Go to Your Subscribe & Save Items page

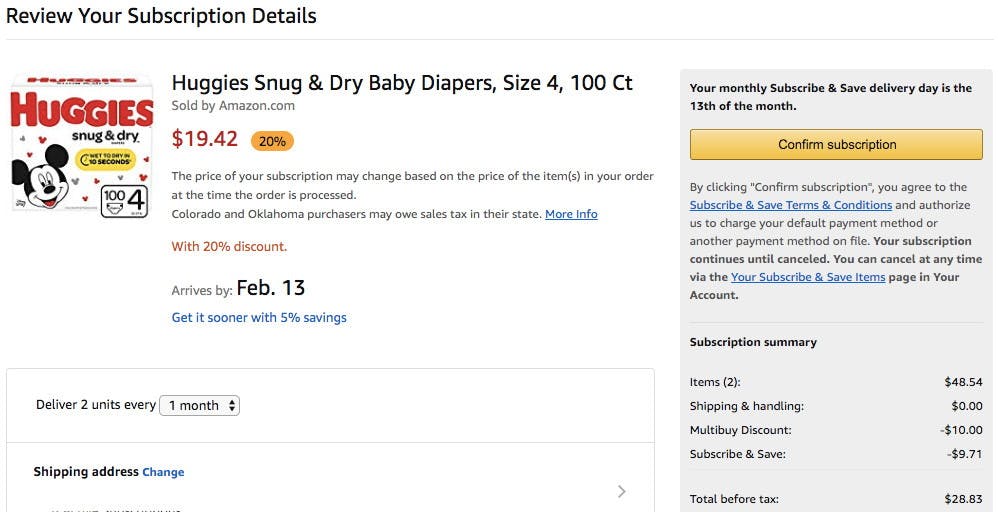(808, 277)
